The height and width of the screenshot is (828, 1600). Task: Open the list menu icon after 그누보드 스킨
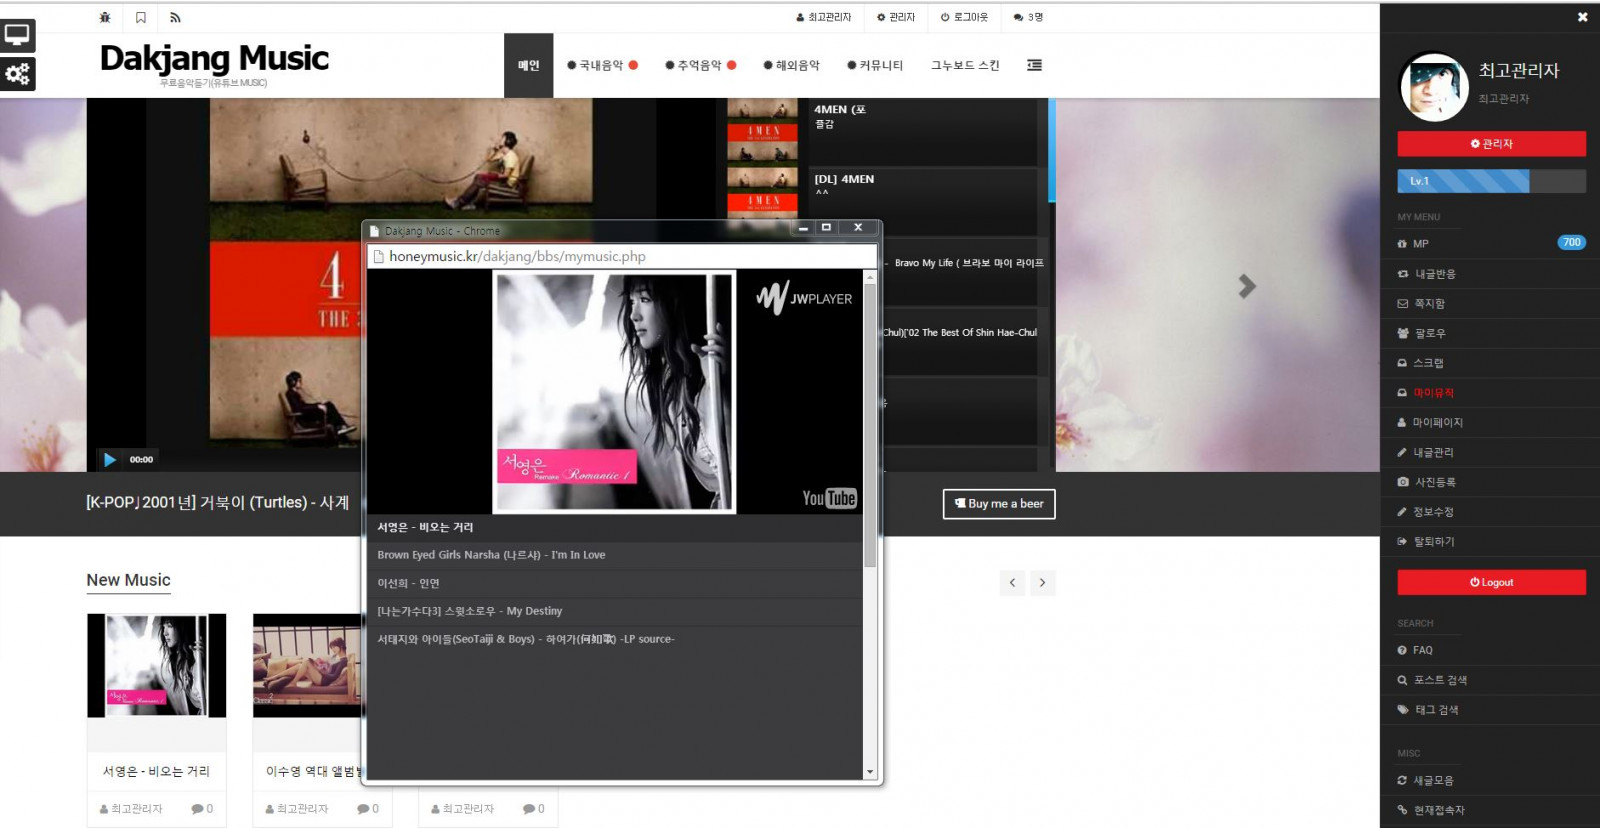1034,65
